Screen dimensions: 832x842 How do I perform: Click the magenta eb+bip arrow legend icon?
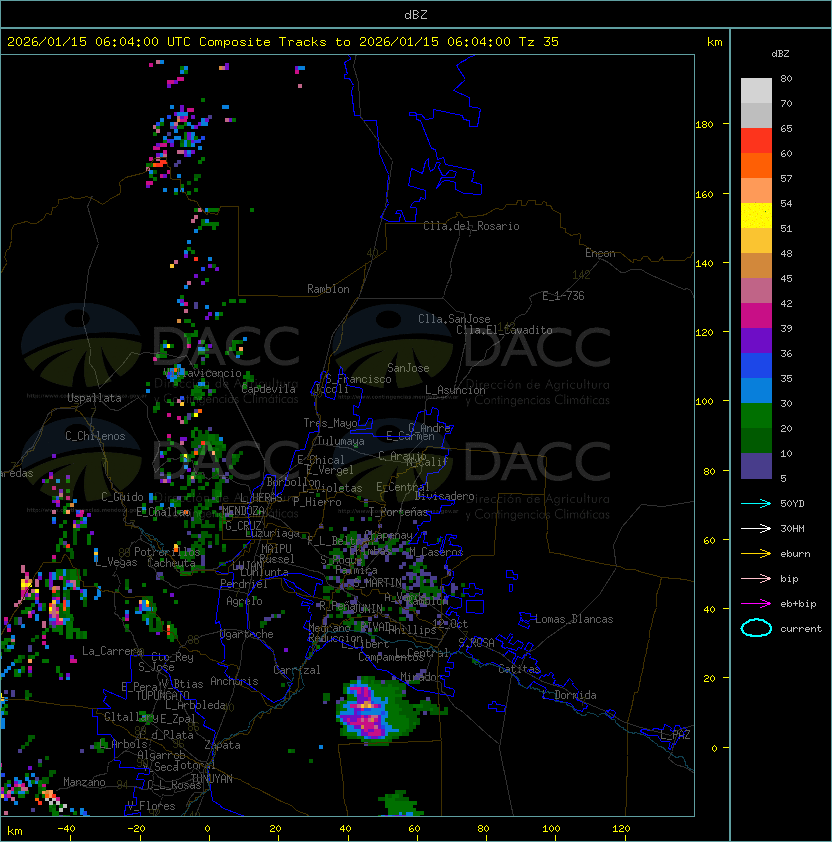tap(756, 604)
